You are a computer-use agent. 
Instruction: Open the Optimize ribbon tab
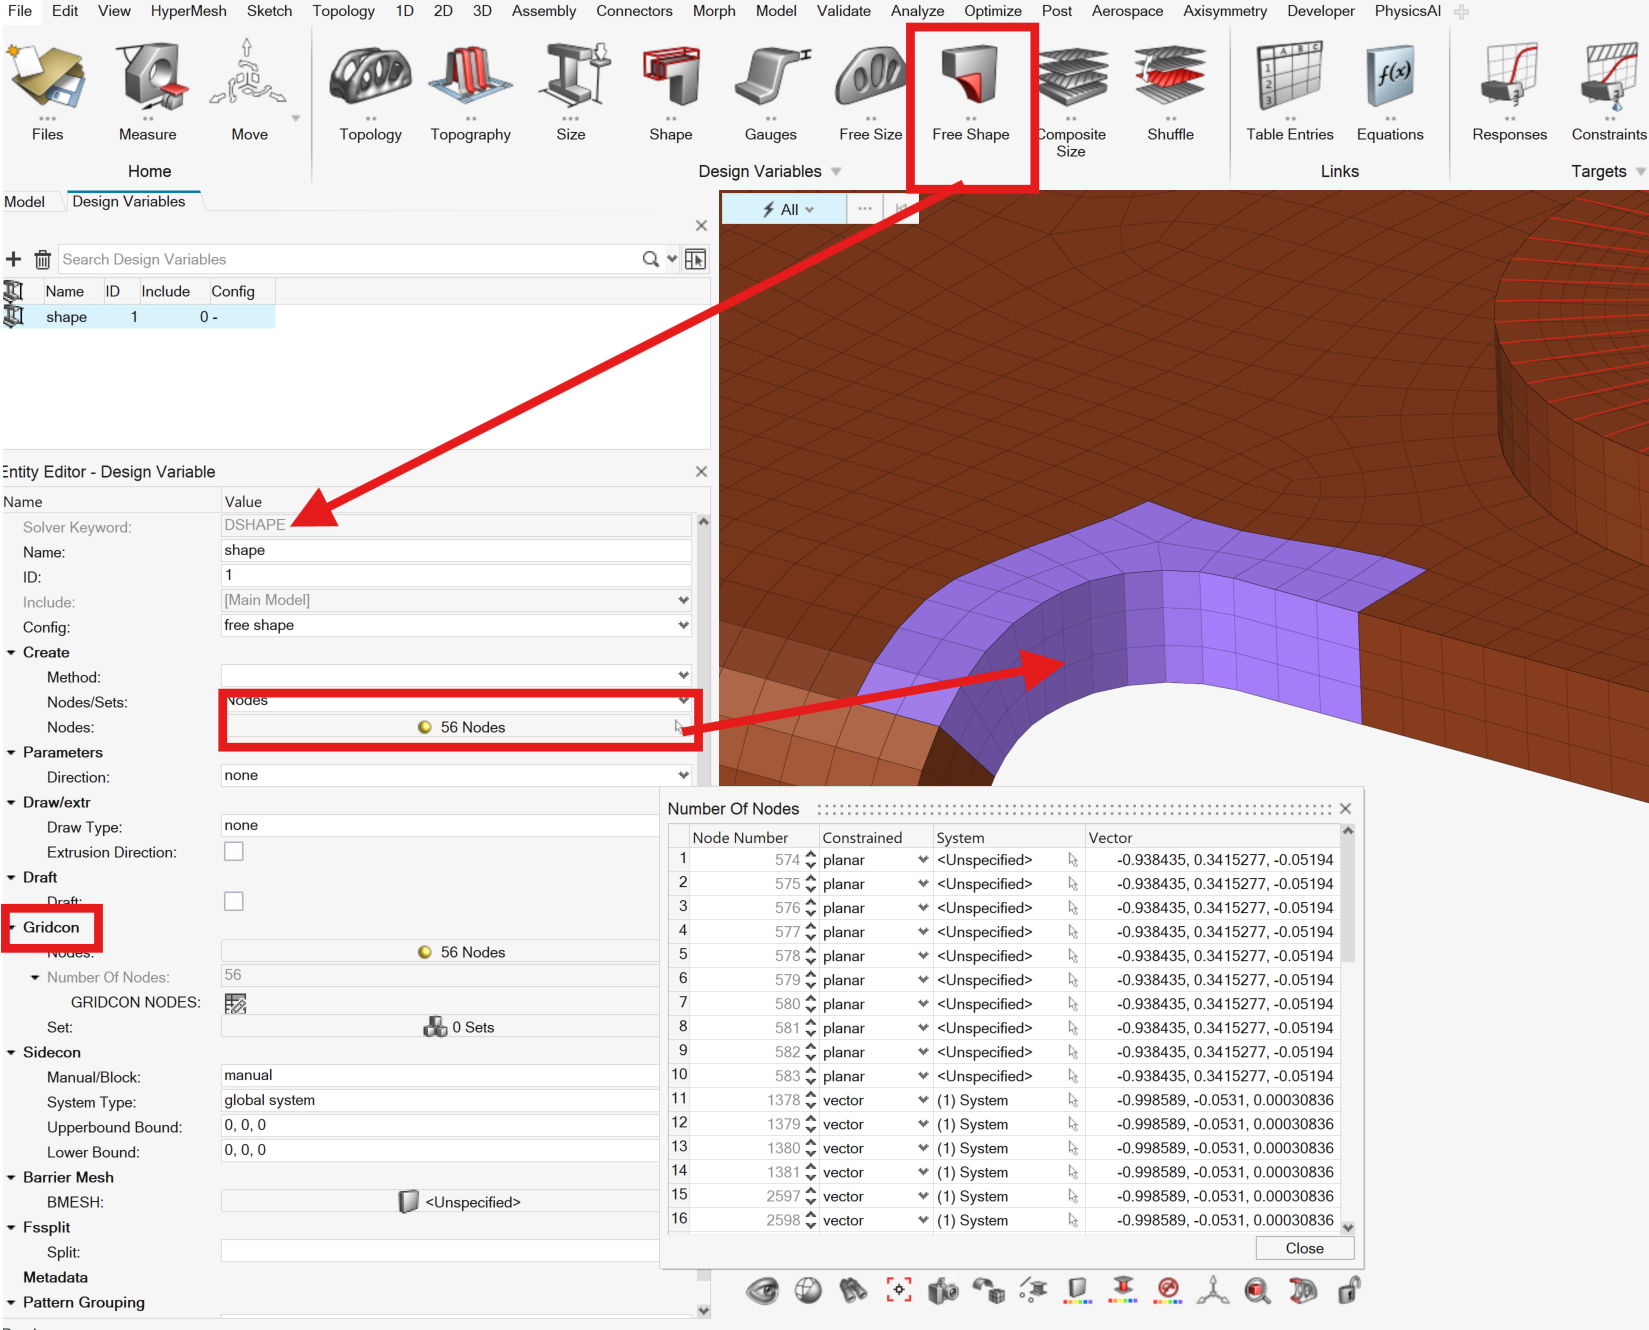coord(993,11)
